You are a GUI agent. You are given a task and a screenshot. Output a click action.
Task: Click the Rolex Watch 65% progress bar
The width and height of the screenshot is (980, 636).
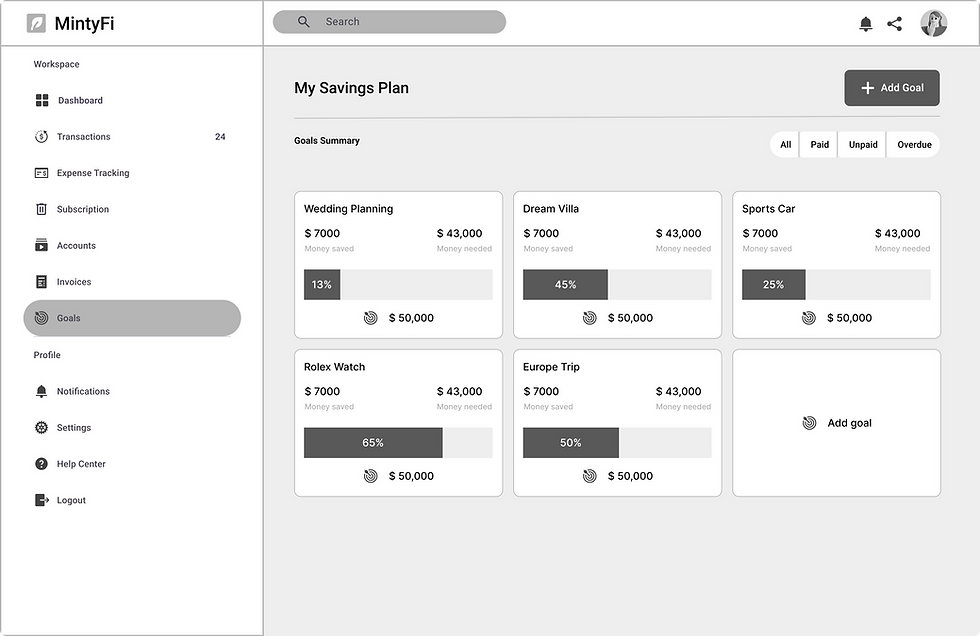(x=398, y=443)
